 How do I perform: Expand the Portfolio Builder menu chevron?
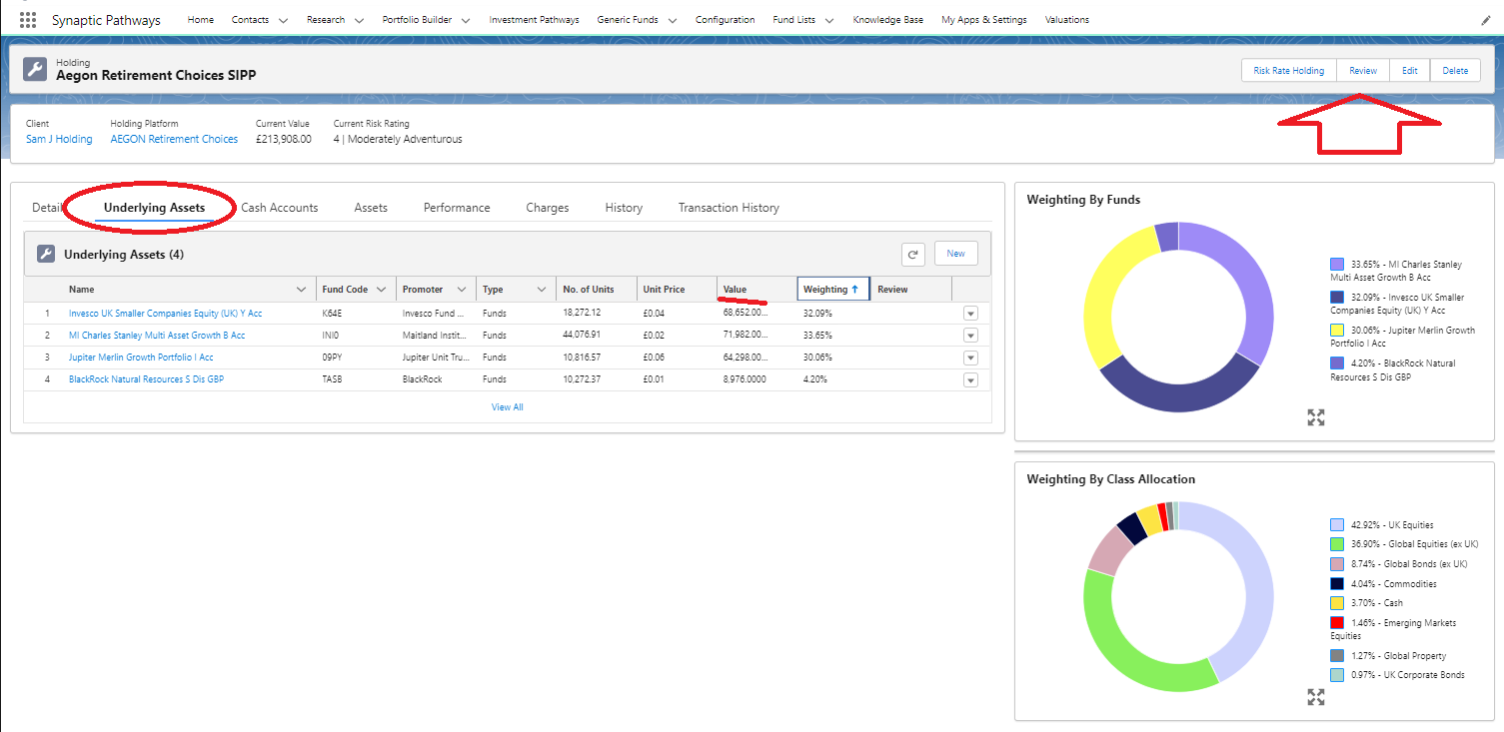466,20
